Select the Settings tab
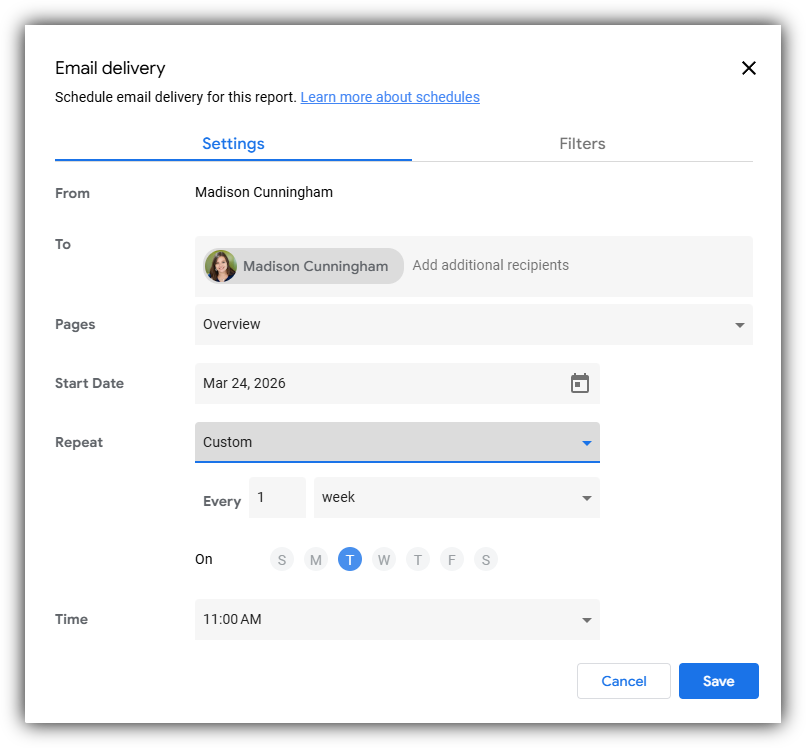The width and height of the screenshot is (806, 748). point(233,143)
